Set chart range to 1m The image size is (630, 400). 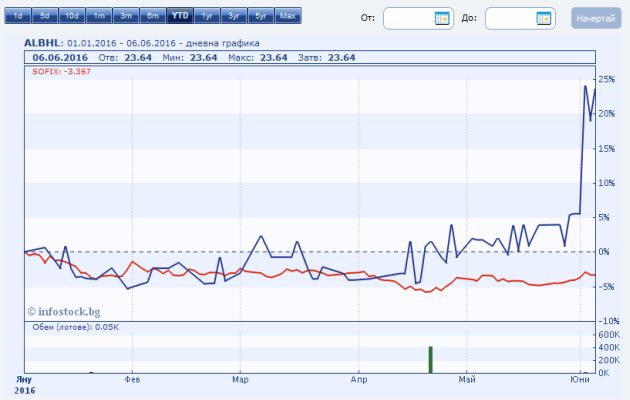click(98, 17)
